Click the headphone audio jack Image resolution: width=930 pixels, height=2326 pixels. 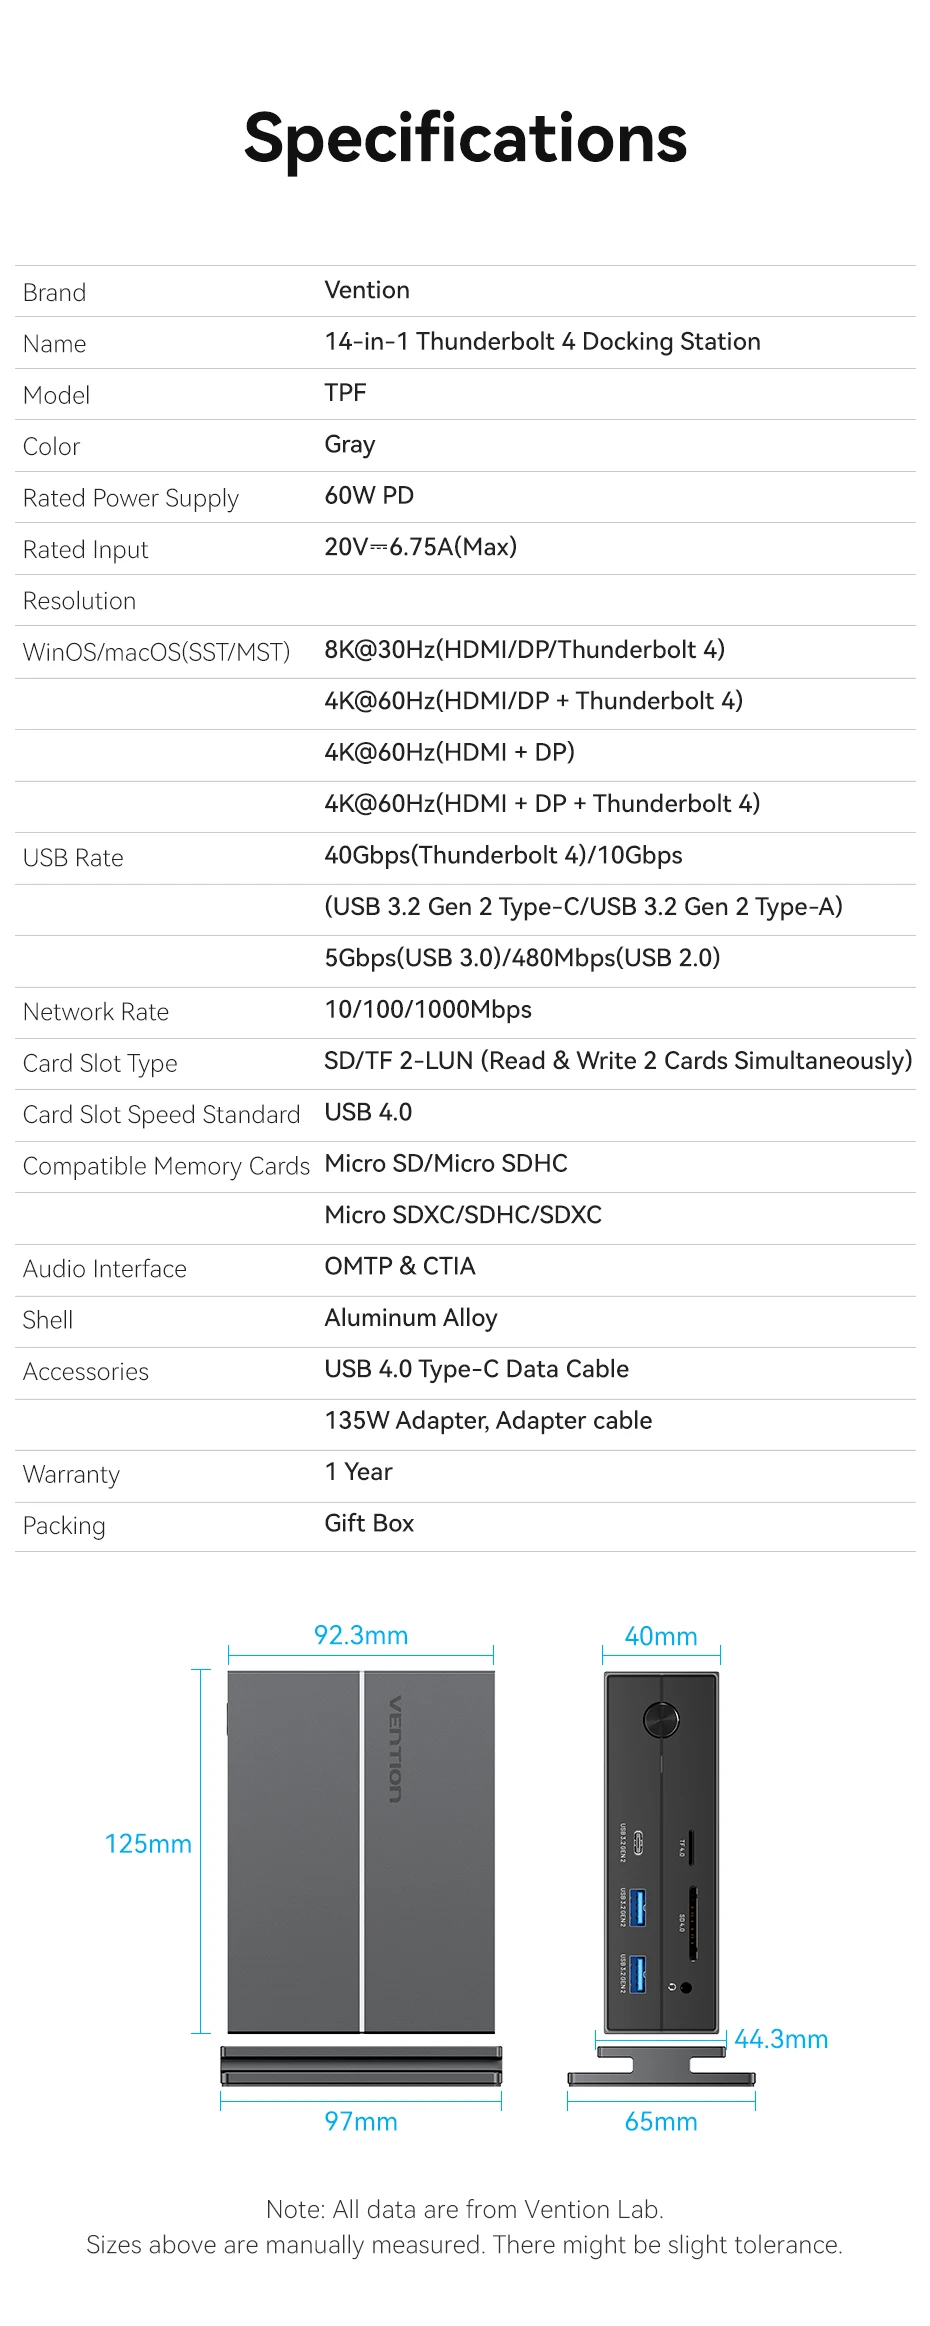point(686,1988)
